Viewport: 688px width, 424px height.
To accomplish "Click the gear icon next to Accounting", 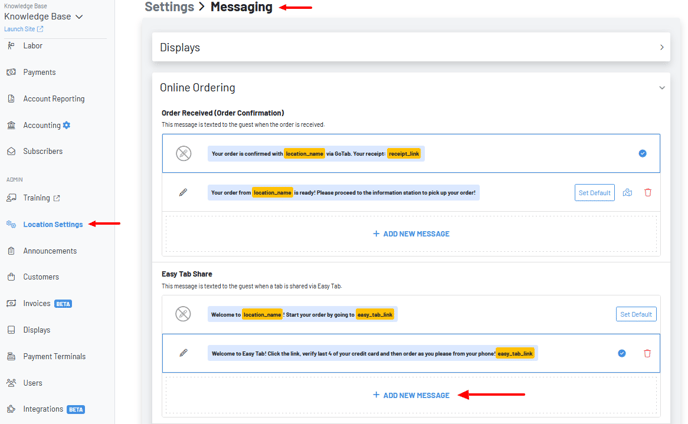I will point(67,125).
